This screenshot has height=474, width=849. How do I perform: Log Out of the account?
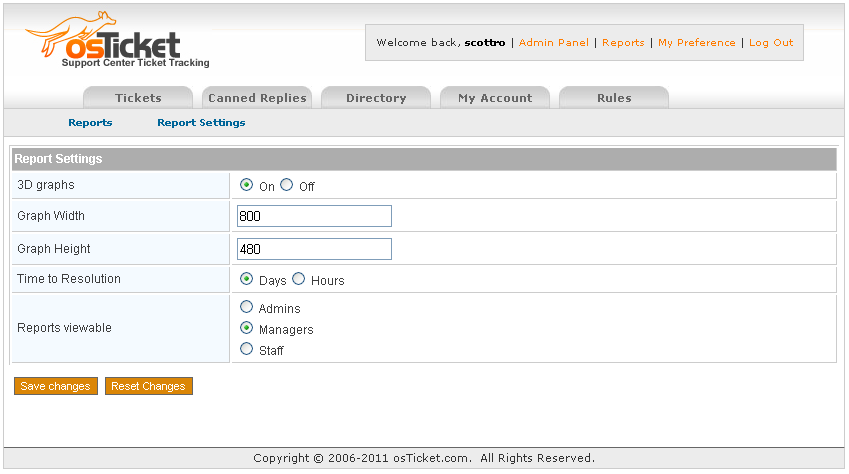pyautogui.click(x=771, y=43)
